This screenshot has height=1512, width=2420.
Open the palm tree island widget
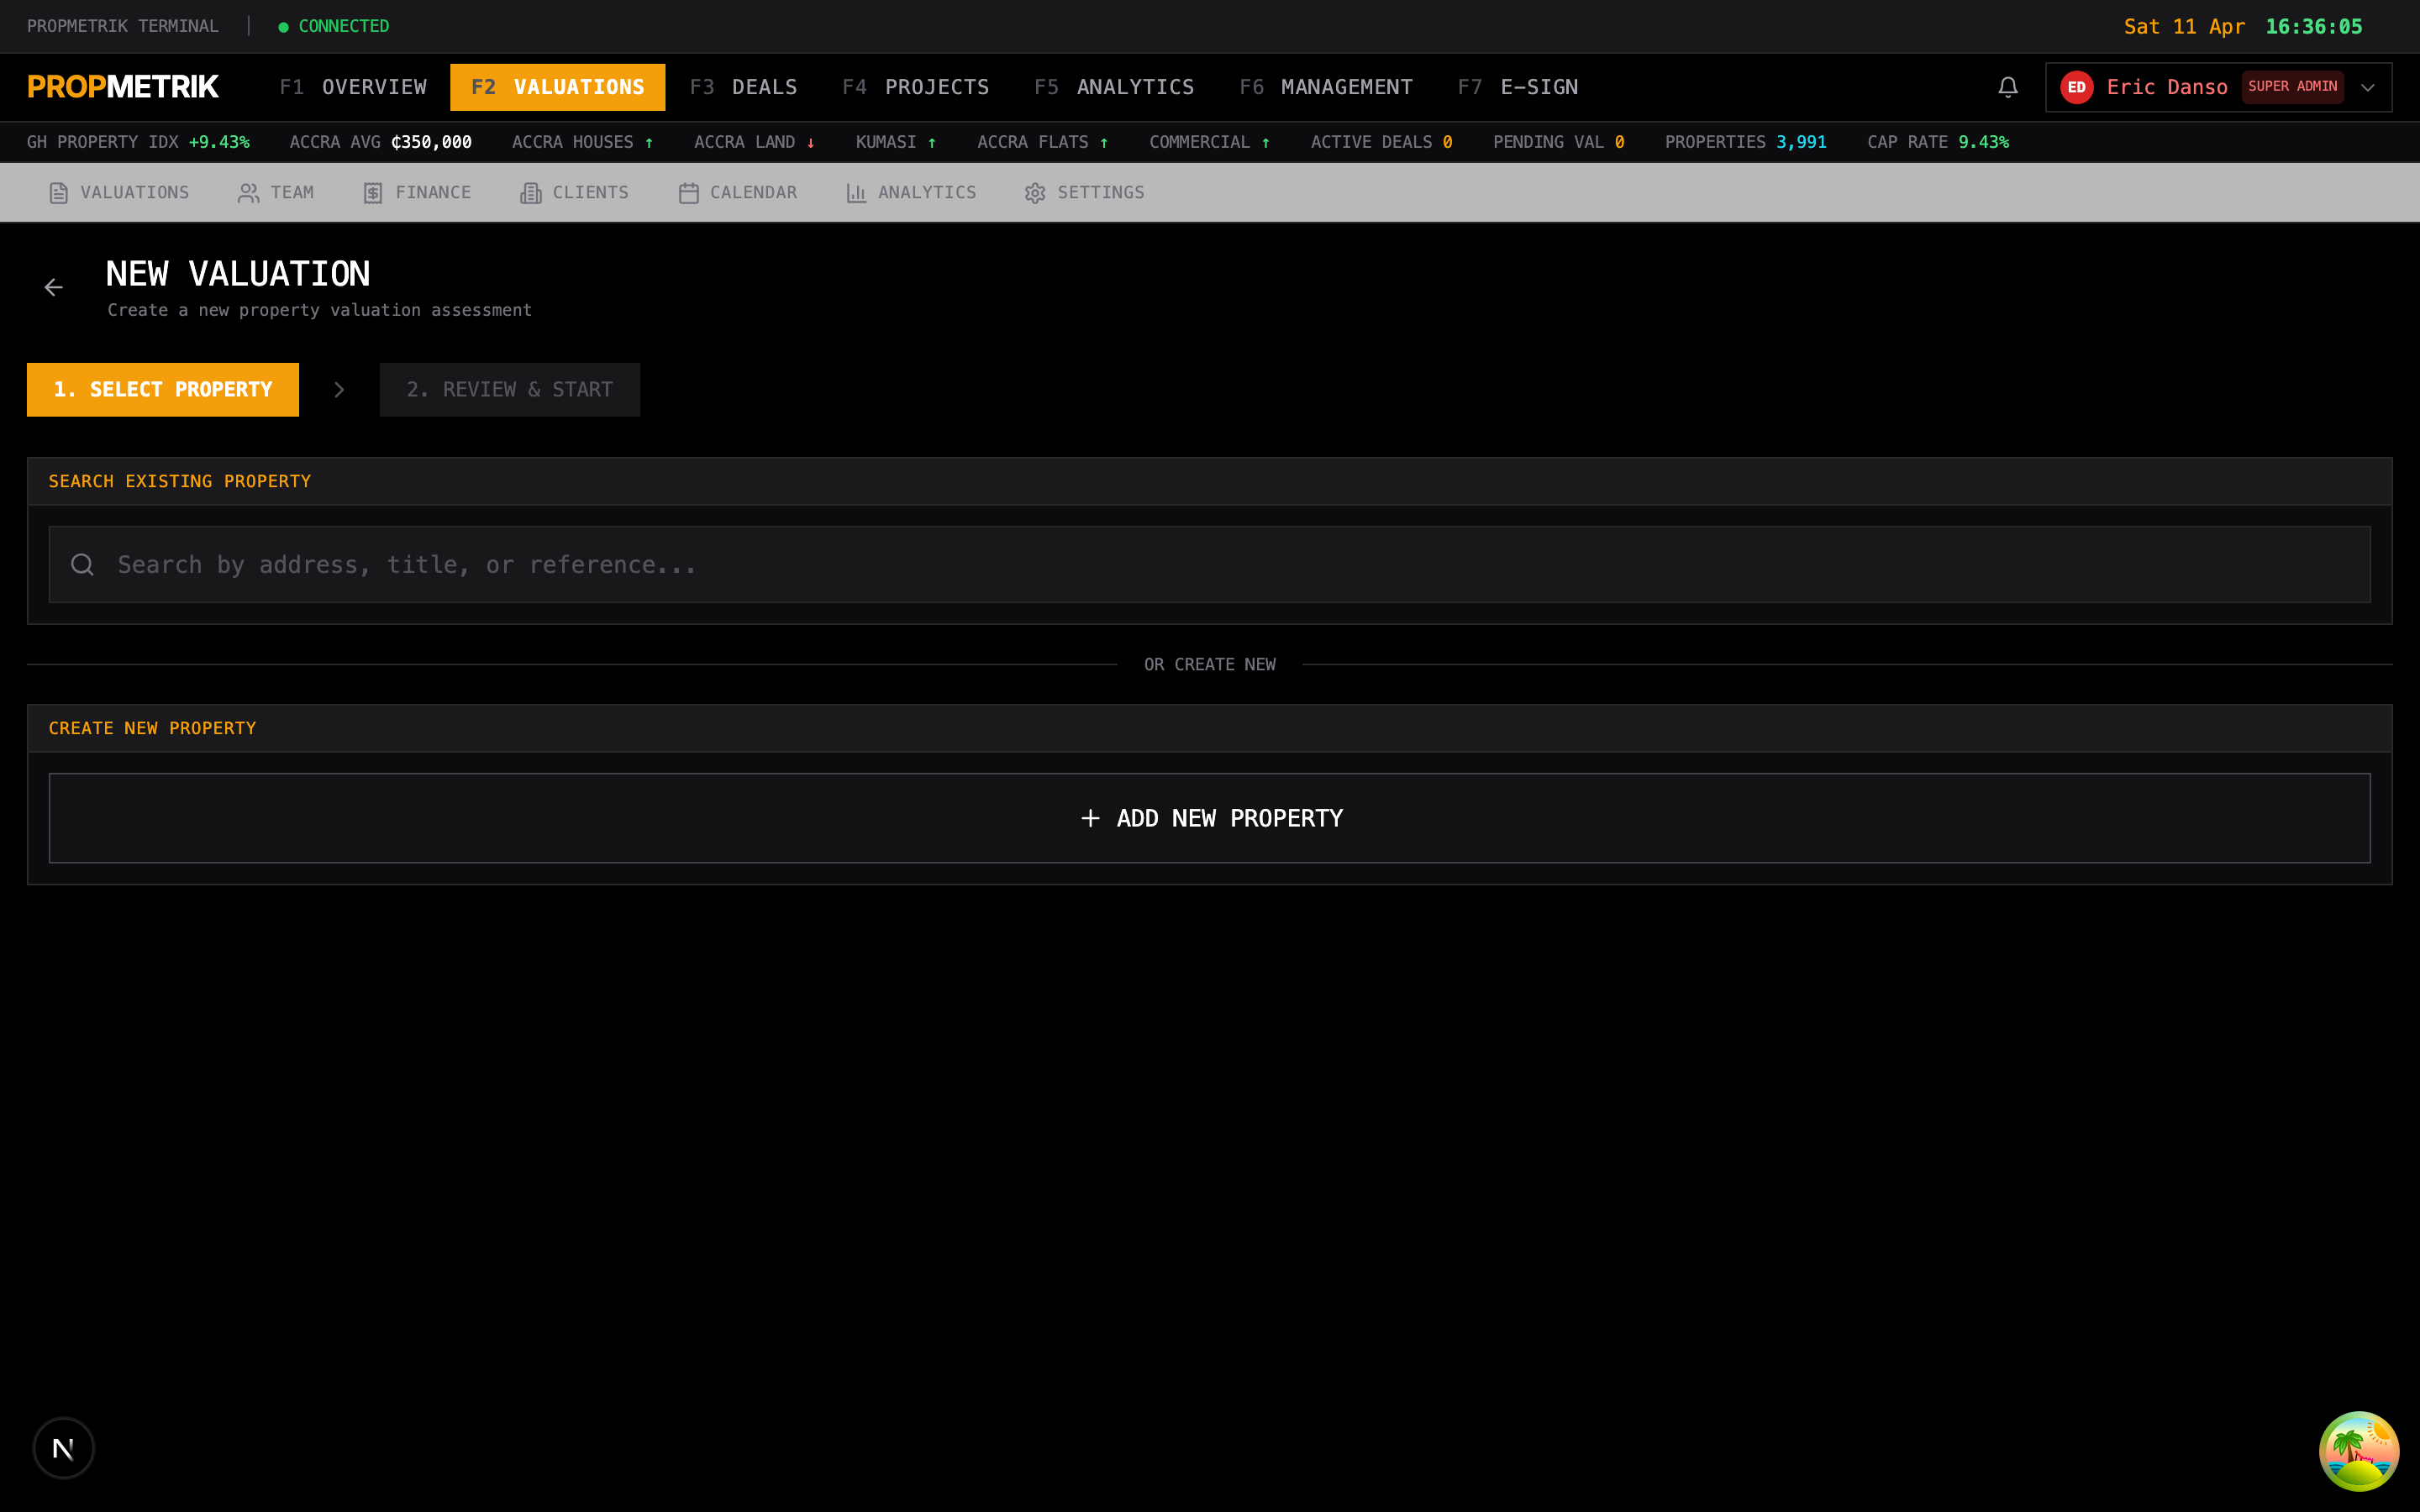pos(2359,1450)
